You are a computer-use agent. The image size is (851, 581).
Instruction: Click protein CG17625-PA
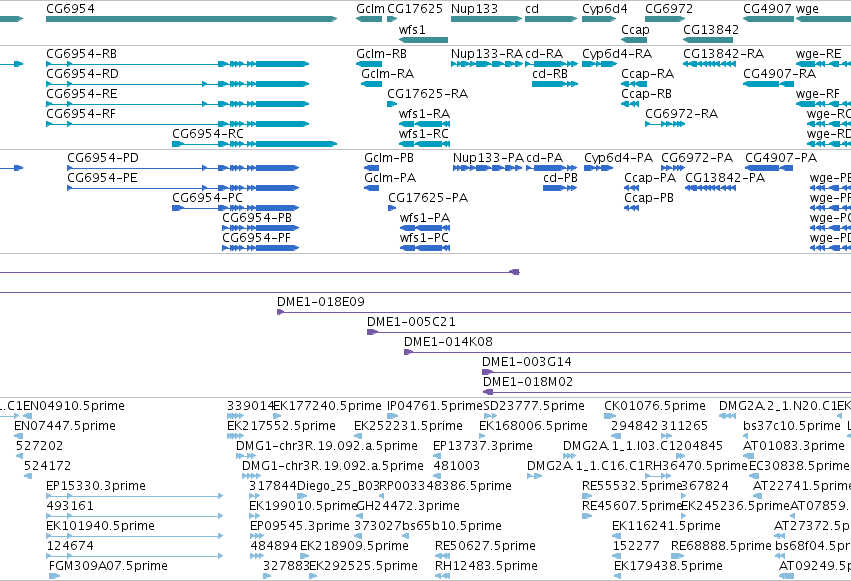(x=428, y=198)
